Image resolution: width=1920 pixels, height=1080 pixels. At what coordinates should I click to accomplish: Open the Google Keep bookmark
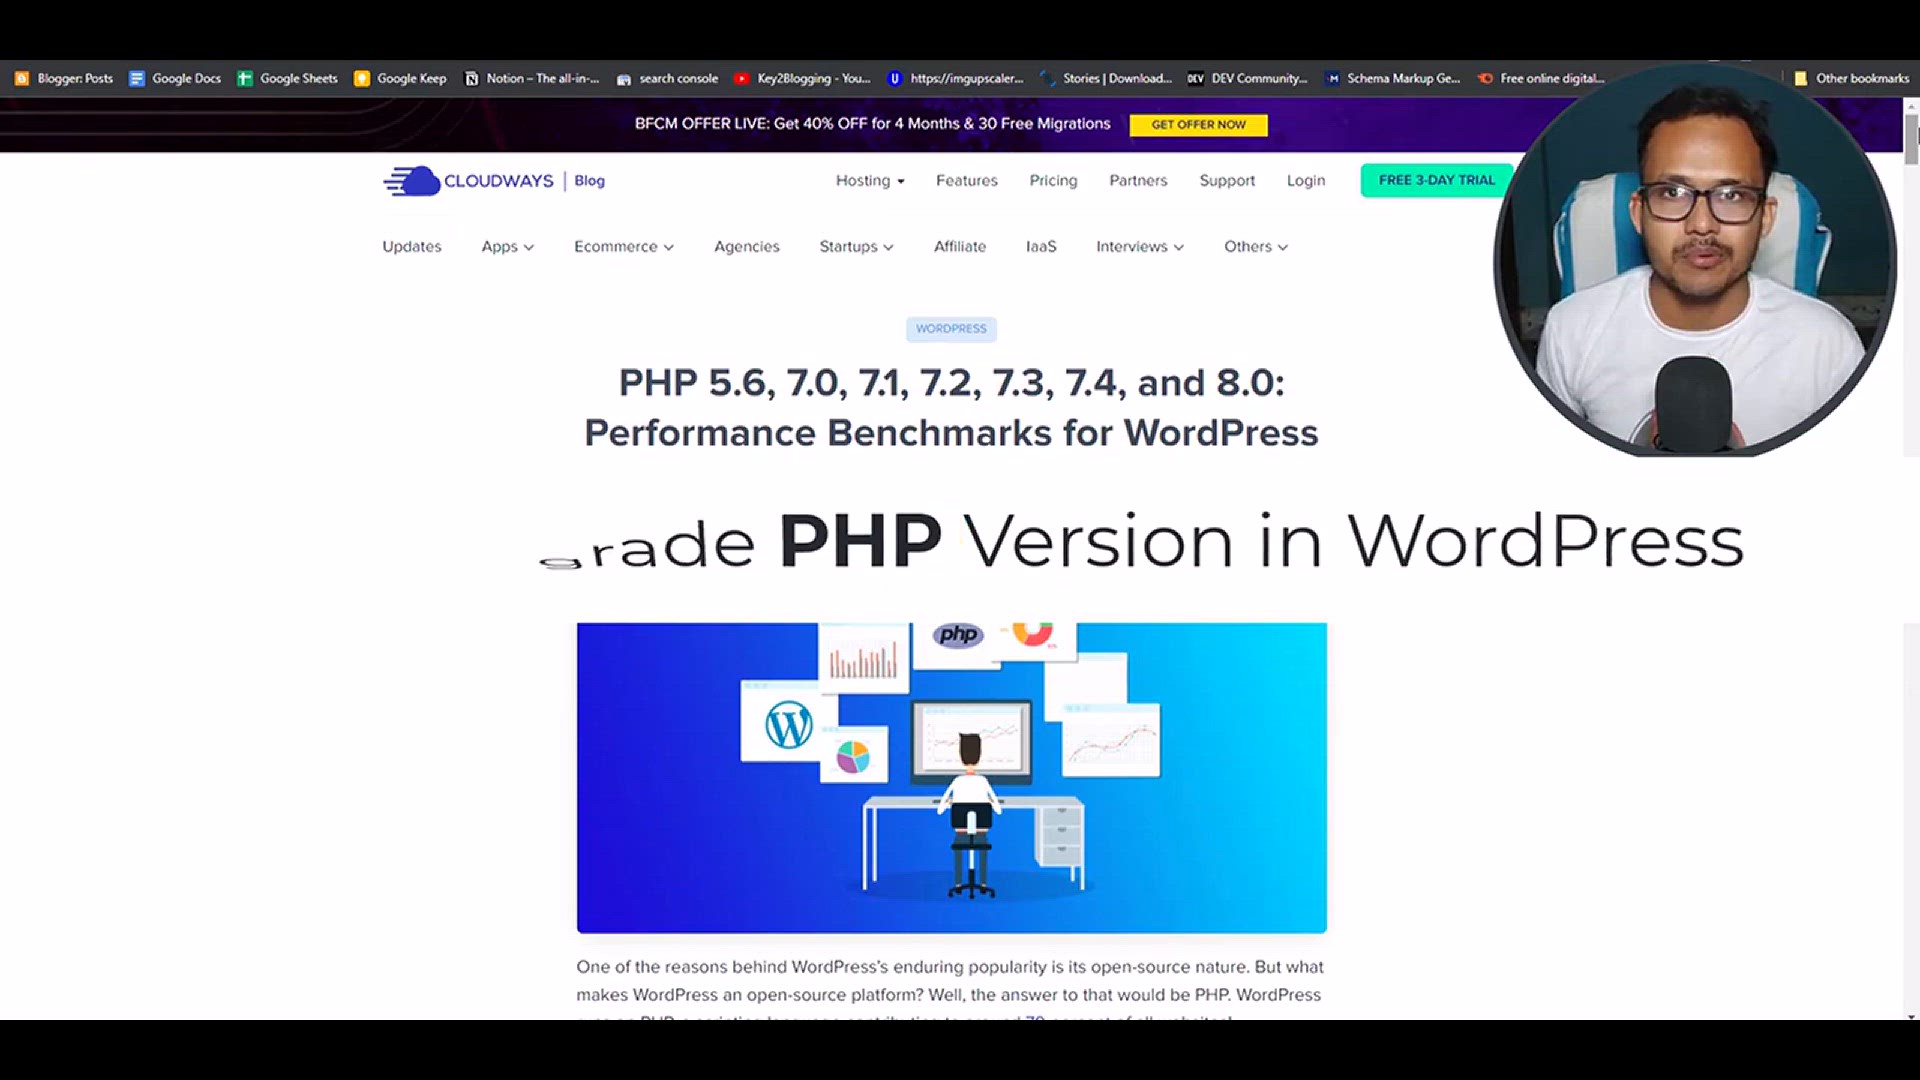pyautogui.click(x=401, y=78)
